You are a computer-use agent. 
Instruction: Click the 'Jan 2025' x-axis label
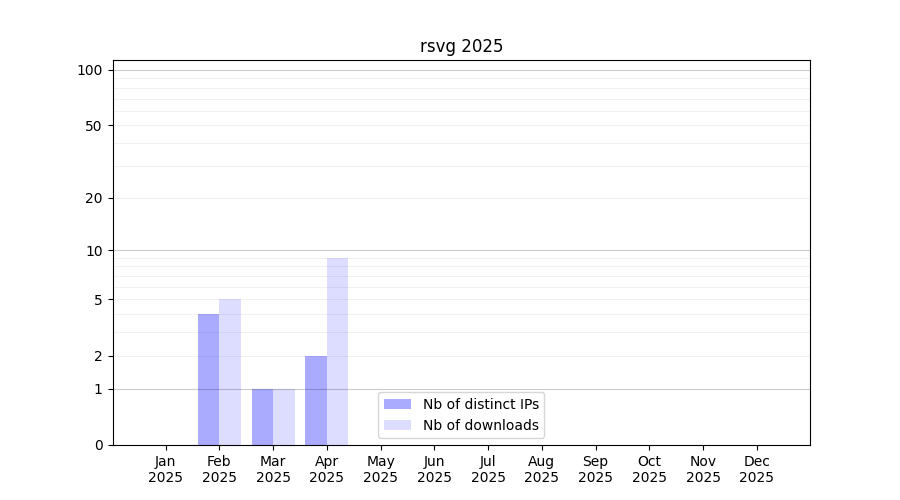click(165, 469)
